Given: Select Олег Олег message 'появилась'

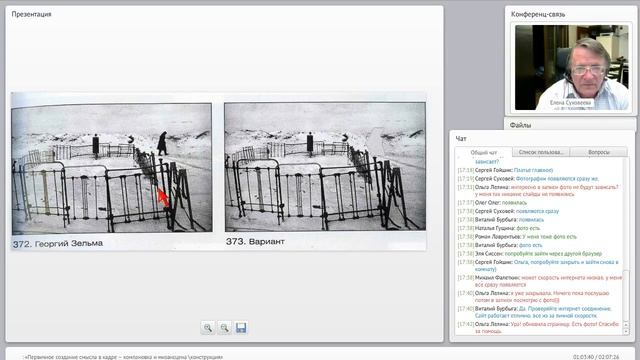Looking at the screenshot, I should [x=492, y=202].
